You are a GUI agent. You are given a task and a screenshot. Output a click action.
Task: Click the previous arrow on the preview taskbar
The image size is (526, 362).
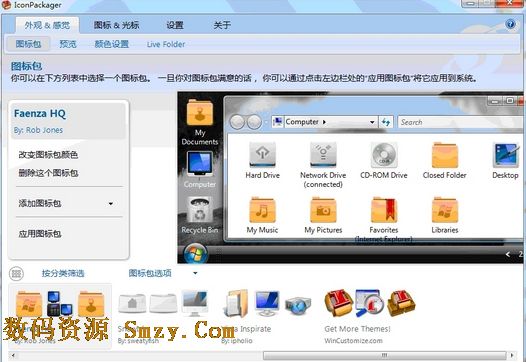508,255
